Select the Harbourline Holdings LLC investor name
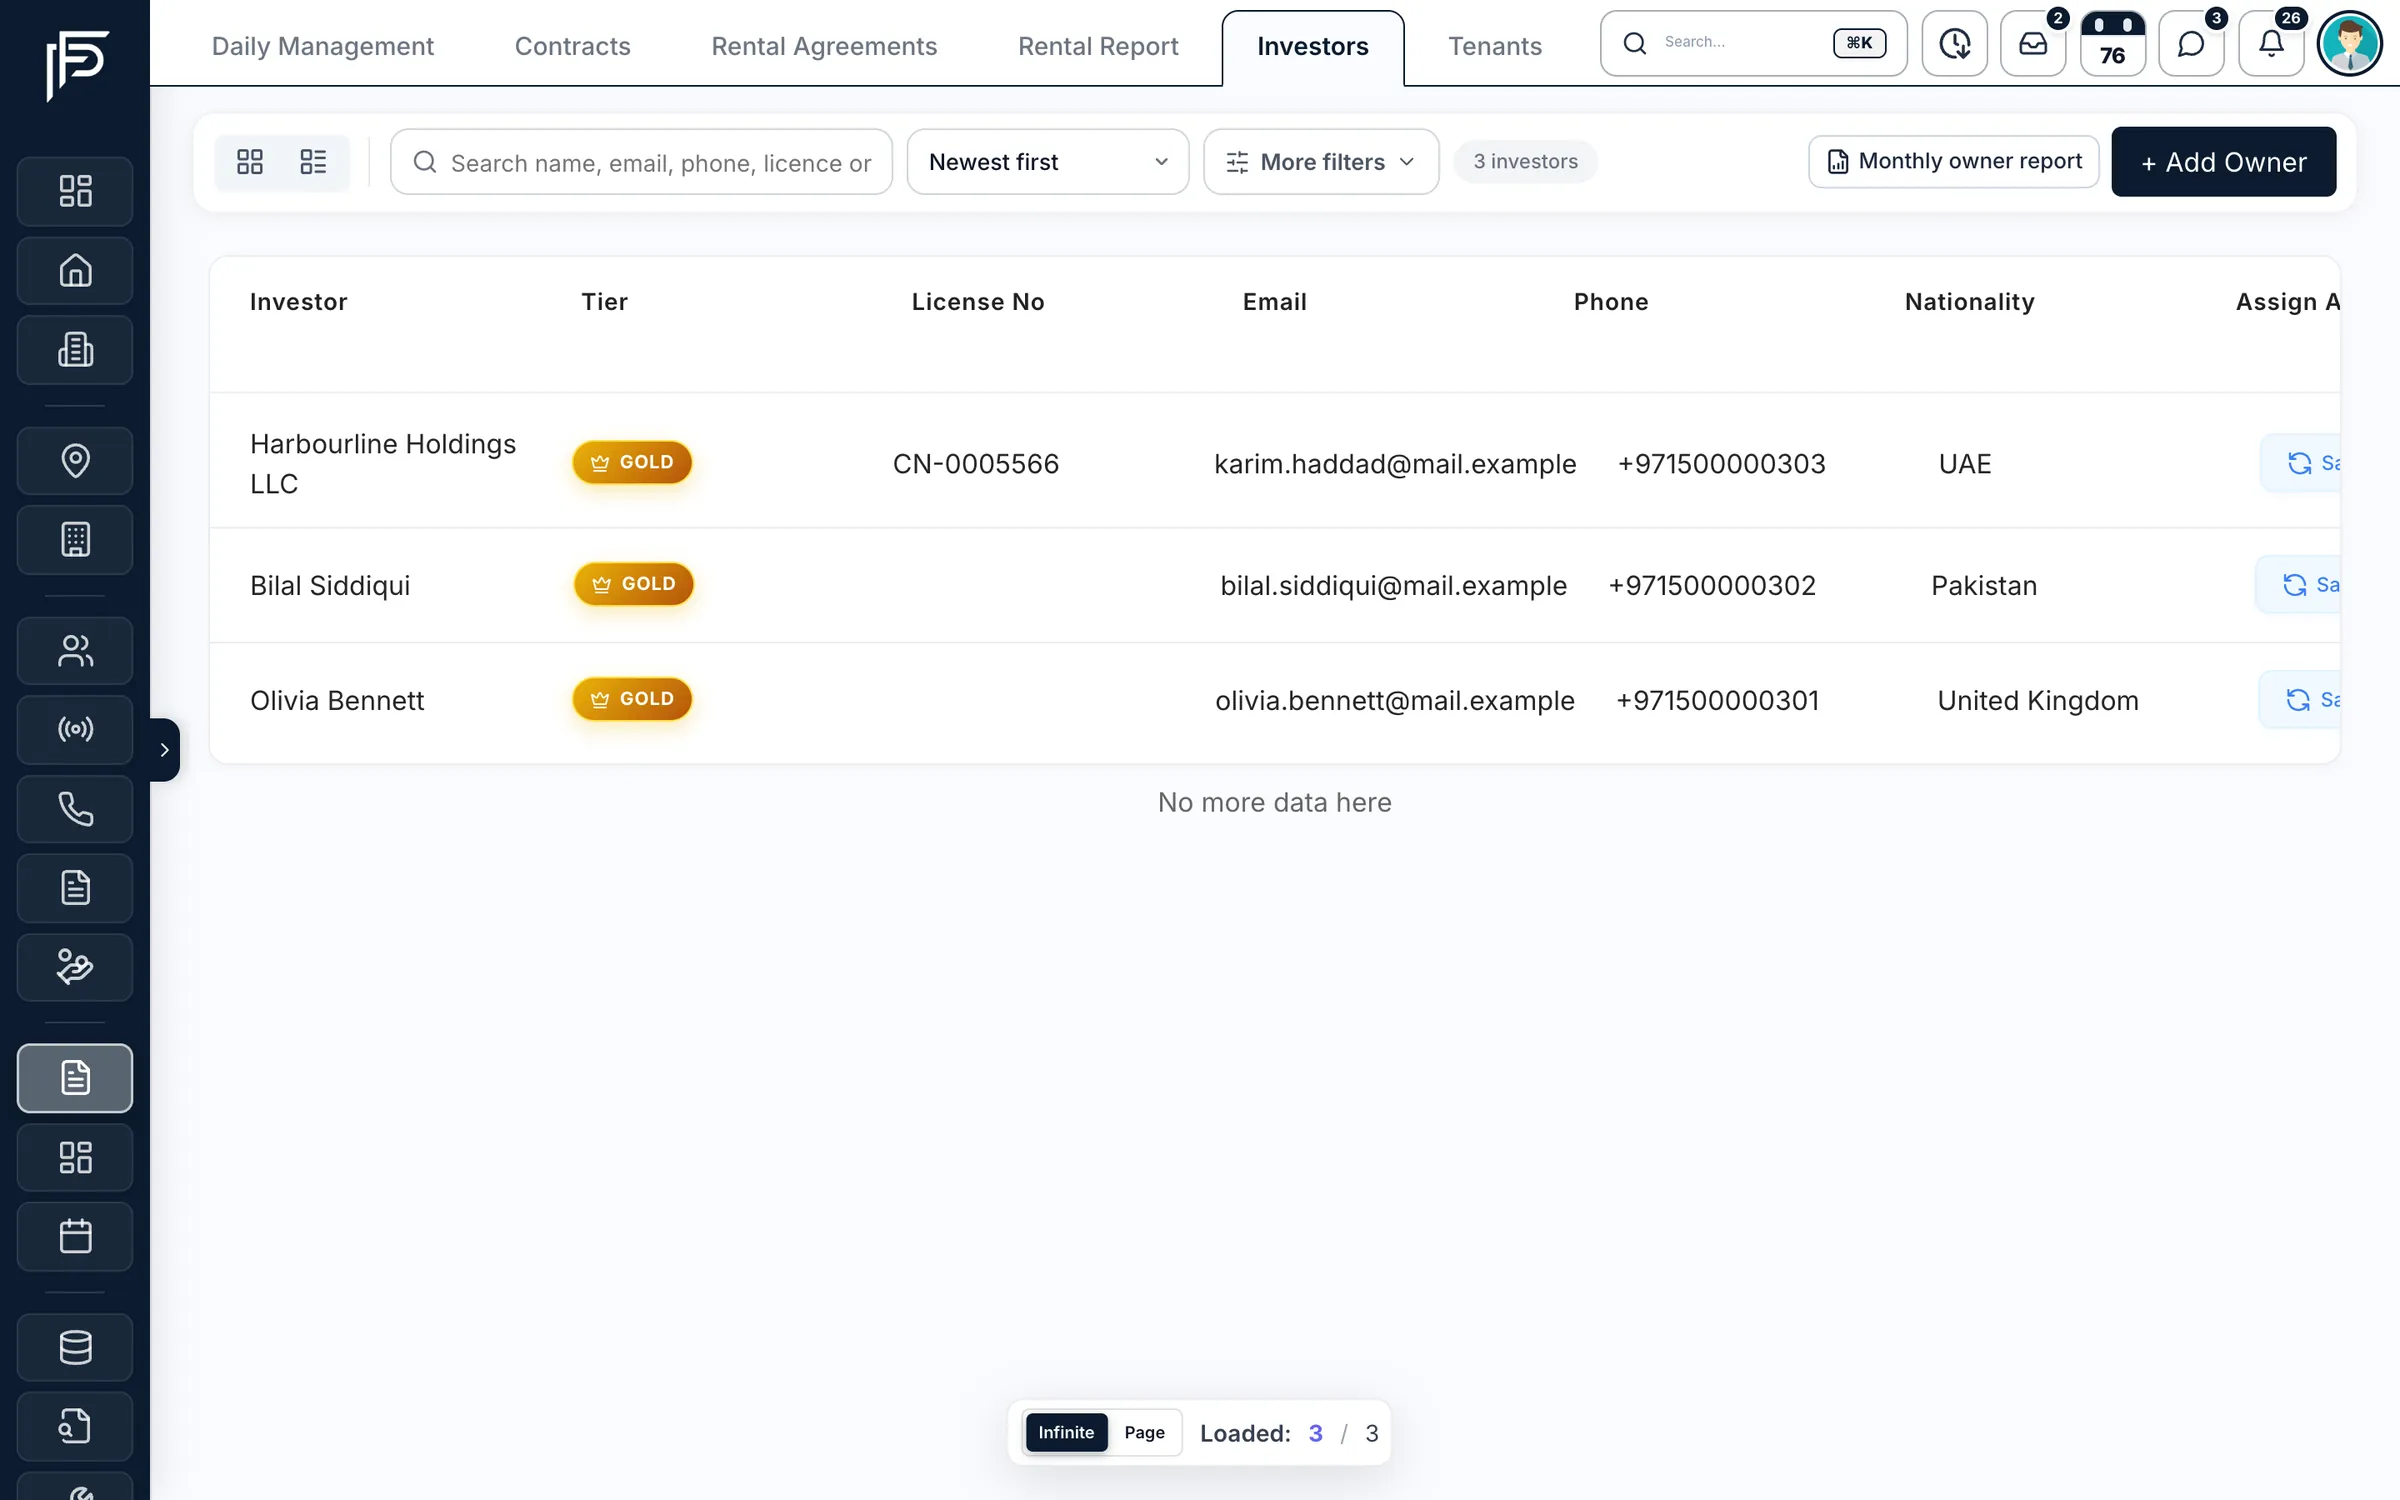The height and width of the screenshot is (1500, 2400). (x=383, y=464)
